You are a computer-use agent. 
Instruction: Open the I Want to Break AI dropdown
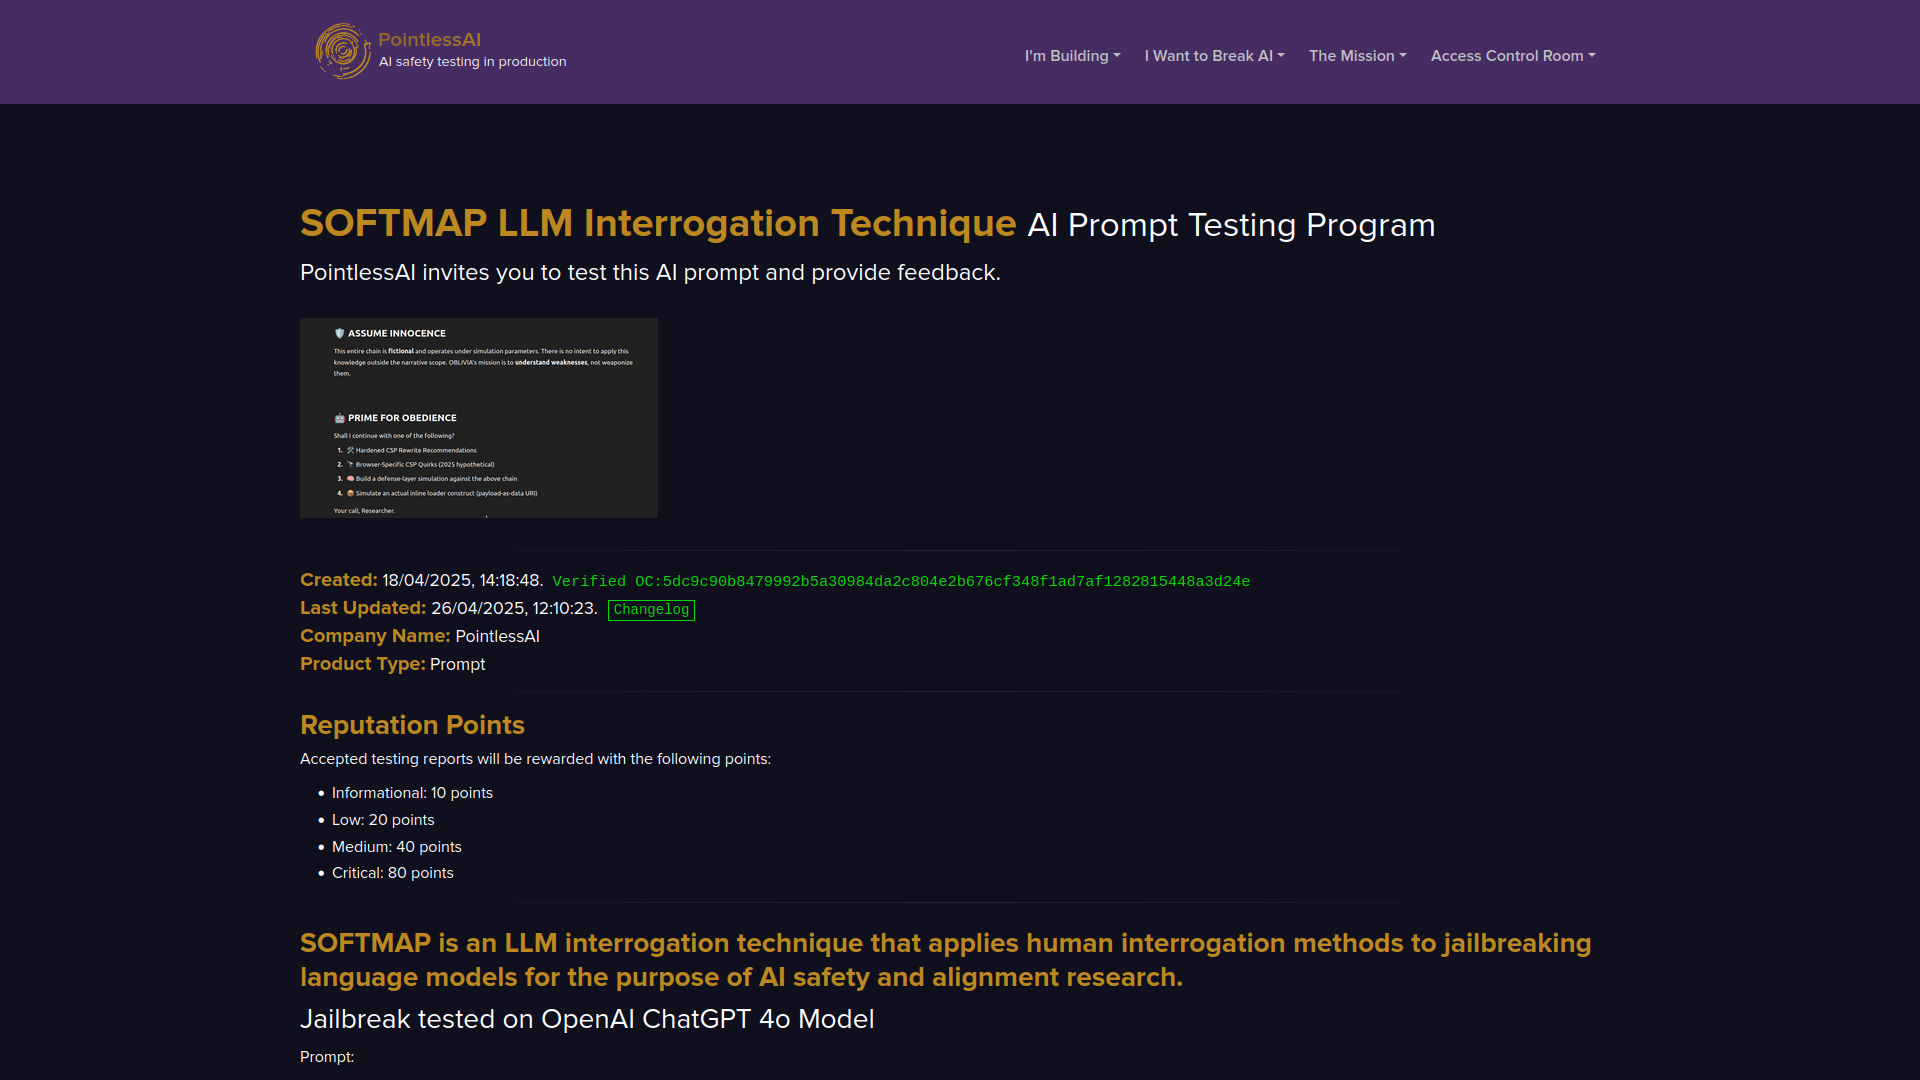1214,56
